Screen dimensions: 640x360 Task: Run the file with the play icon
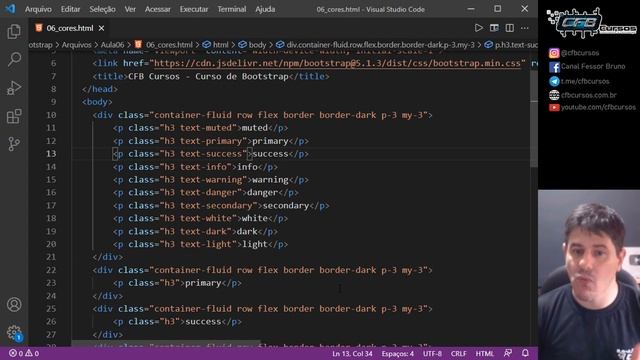pos(478,28)
